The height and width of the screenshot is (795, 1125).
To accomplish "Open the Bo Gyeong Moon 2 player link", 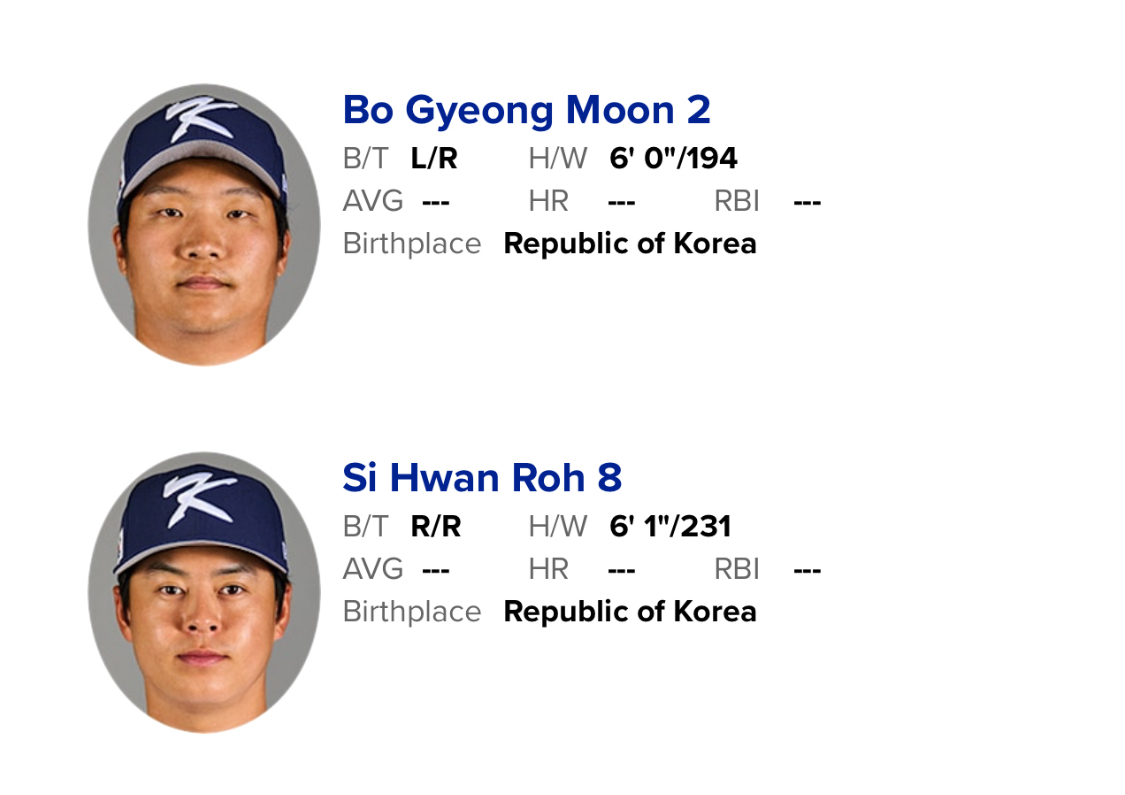I will click(x=526, y=111).
